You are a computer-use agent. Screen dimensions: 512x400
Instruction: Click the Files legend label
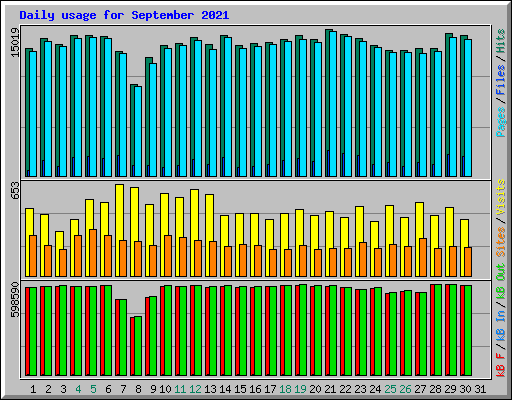pyautogui.click(x=501, y=80)
